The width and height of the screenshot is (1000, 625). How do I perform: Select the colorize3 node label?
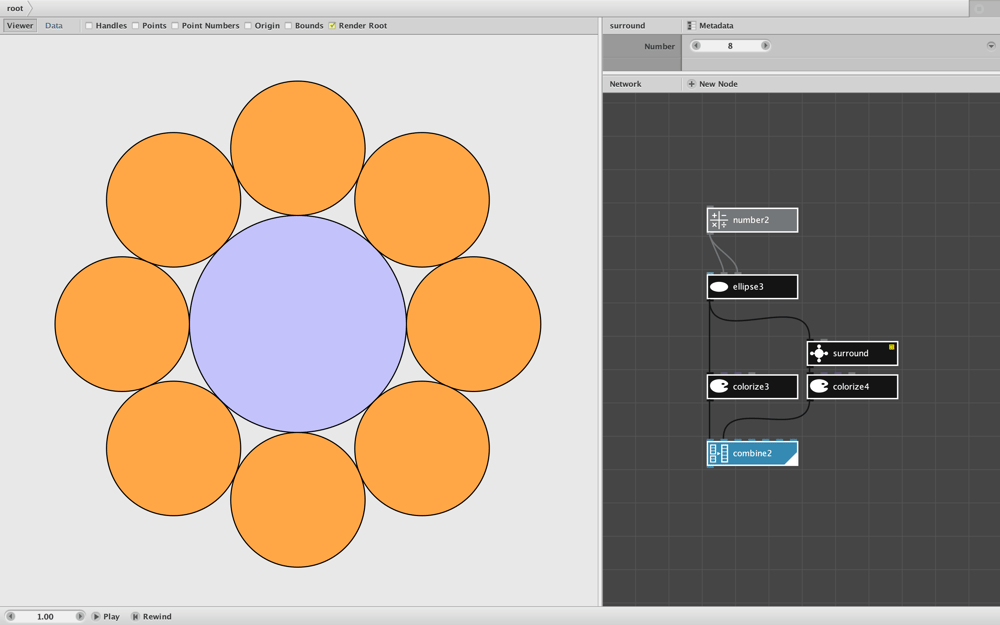751,386
